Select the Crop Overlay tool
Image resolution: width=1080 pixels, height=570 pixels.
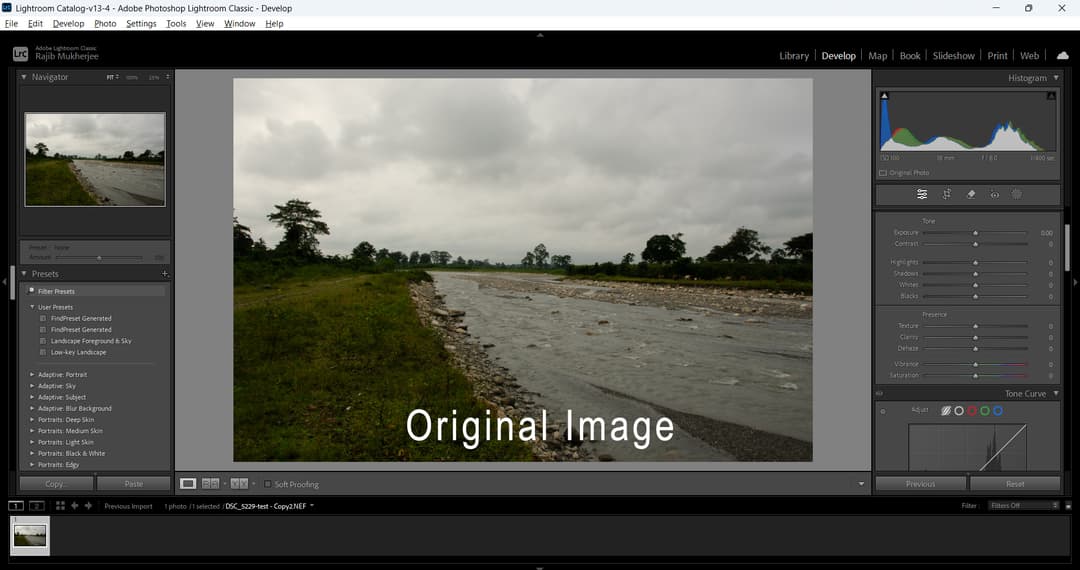pyautogui.click(x=946, y=195)
